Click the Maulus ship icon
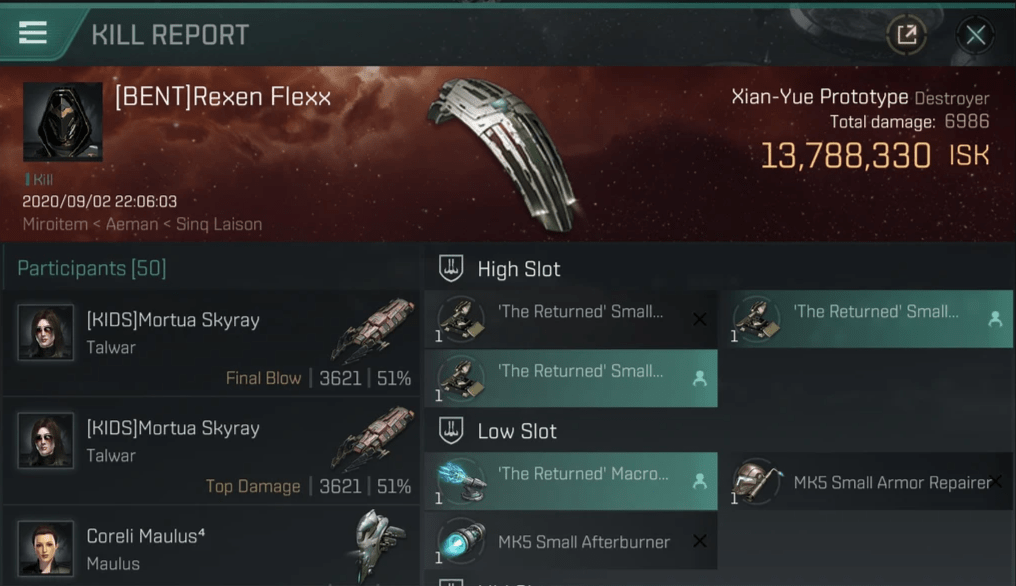The height and width of the screenshot is (586, 1016). pos(380,543)
